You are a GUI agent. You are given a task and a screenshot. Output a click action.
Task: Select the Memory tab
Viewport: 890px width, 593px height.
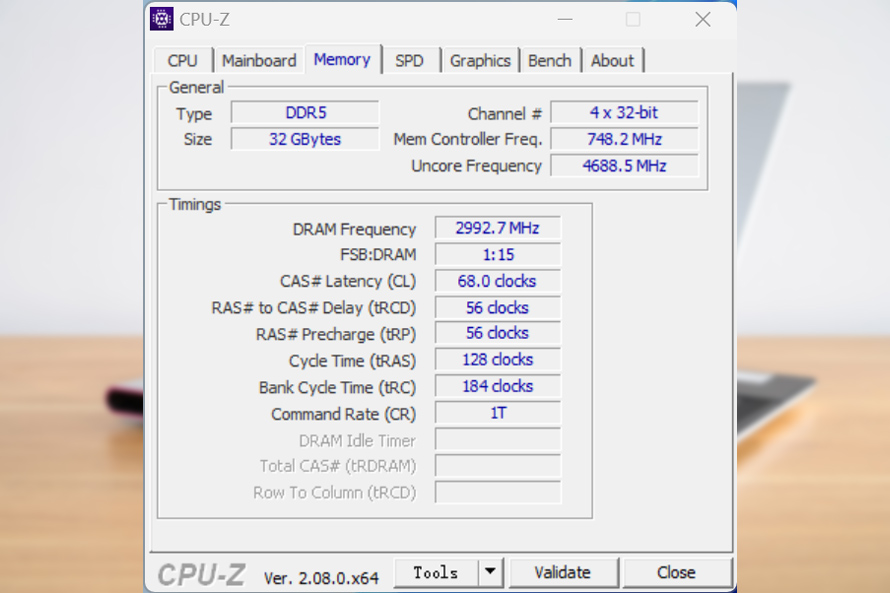[342, 59]
